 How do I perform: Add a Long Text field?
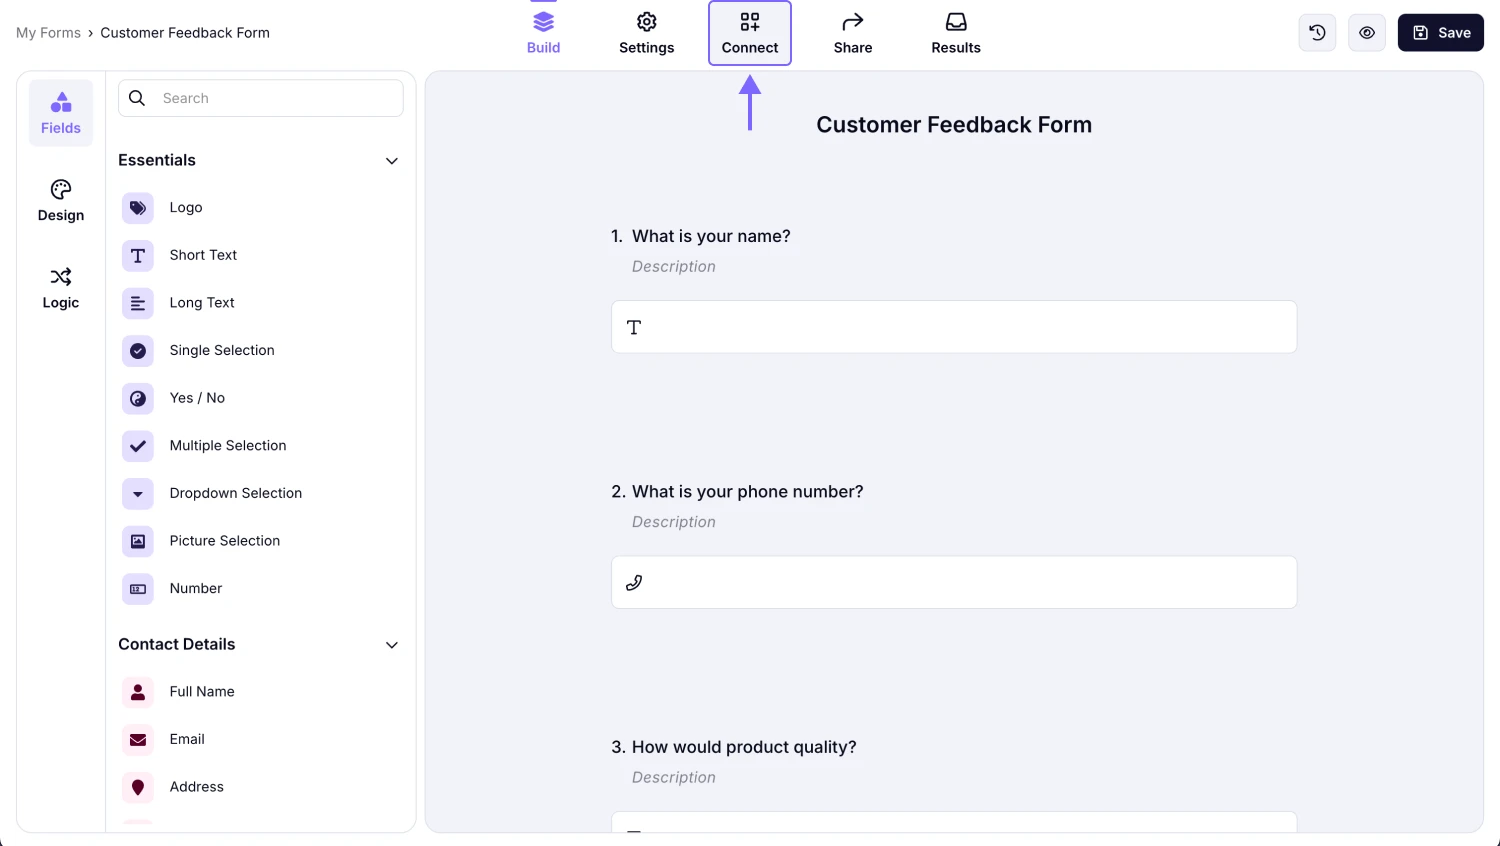pyautogui.click(x=137, y=303)
